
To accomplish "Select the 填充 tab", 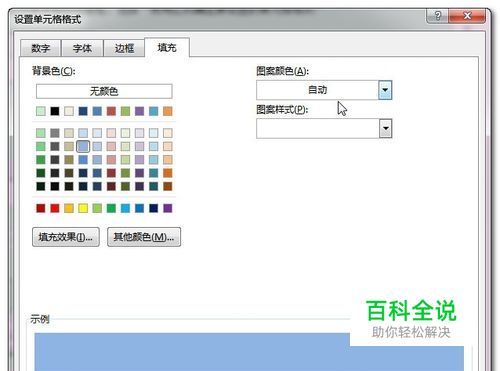I will (x=167, y=47).
